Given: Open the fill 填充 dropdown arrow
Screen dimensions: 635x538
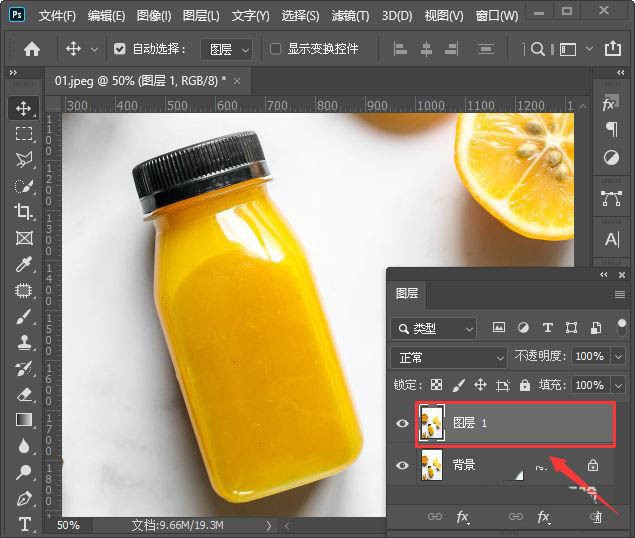Looking at the screenshot, I should point(618,385).
